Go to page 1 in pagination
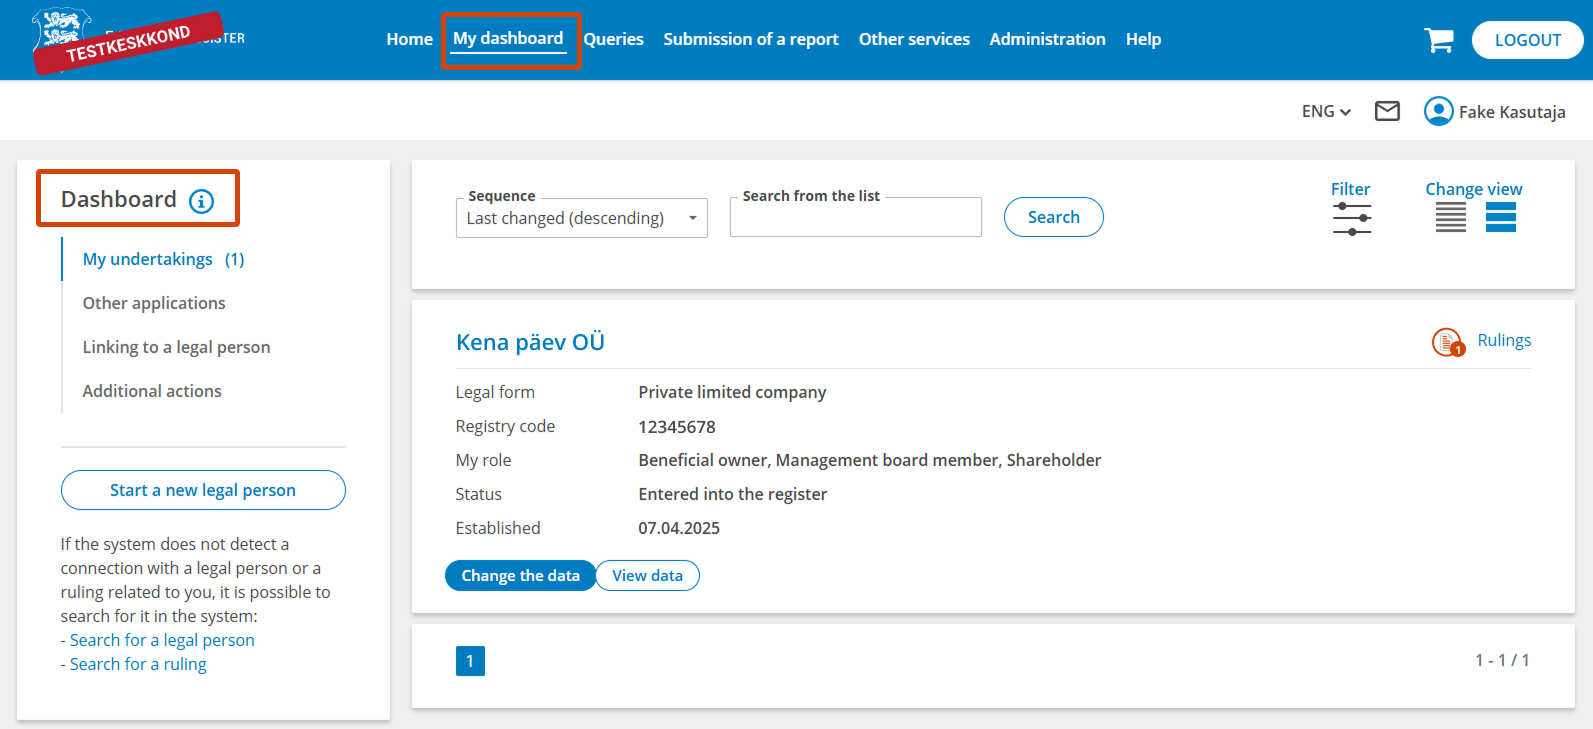 pyautogui.click(x=470, y=661)
